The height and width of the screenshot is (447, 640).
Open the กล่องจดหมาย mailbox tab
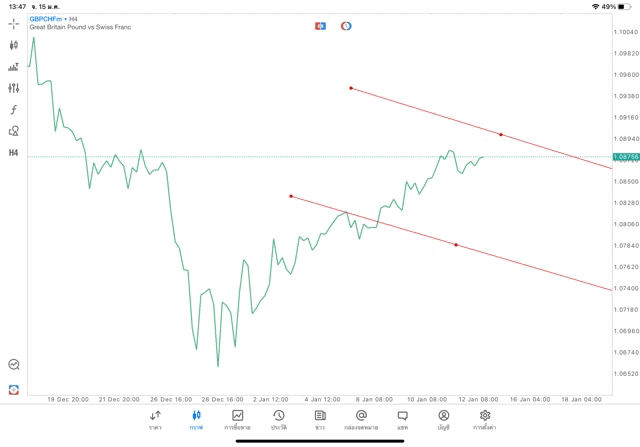coord(361,419)
